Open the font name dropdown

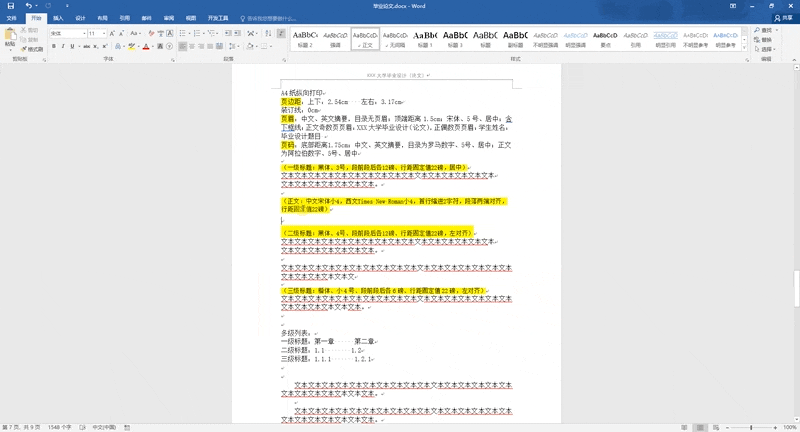84,33
